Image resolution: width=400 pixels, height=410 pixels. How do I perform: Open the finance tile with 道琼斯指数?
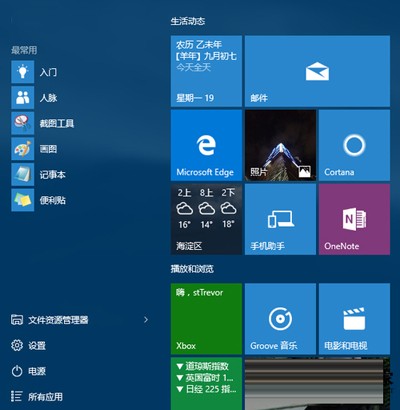pyautogui.click(x=206, y=384)
